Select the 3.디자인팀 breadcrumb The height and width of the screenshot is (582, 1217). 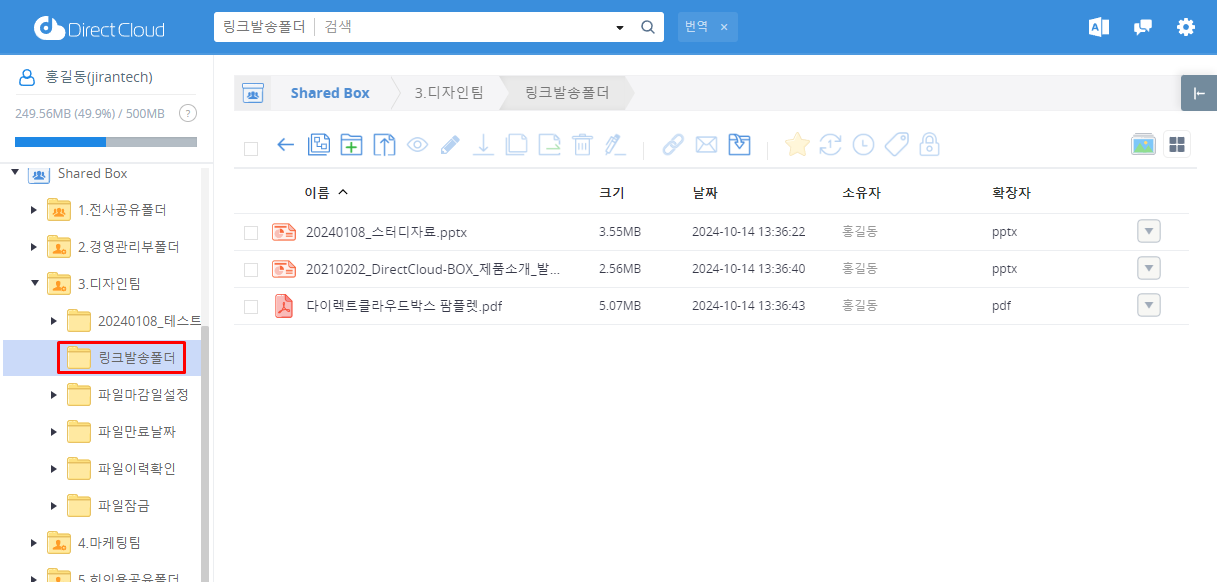click(449, 93)
